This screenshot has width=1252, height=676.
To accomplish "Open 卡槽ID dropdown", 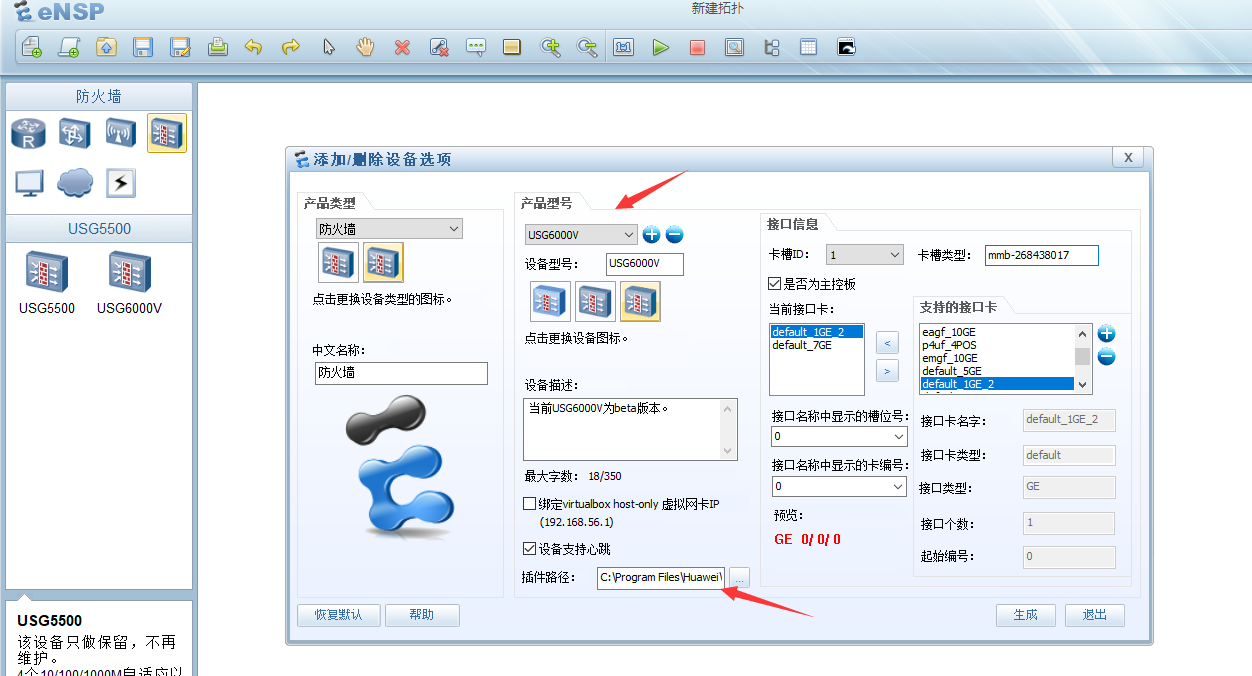I will pyautogui.click(x=865, y=255).
